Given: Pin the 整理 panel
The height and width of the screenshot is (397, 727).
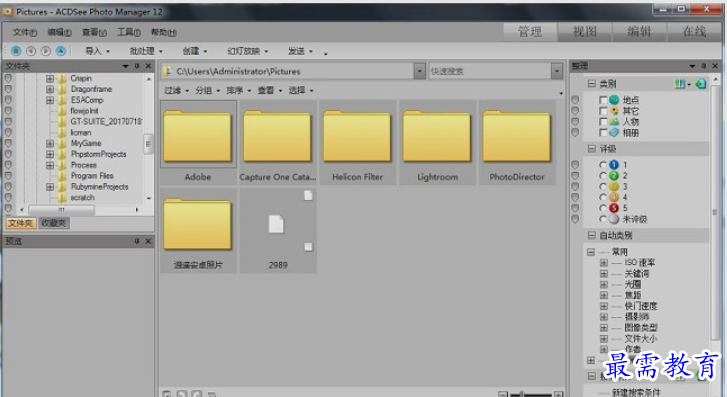Looking at the screenshot, I should pos(703,66).
